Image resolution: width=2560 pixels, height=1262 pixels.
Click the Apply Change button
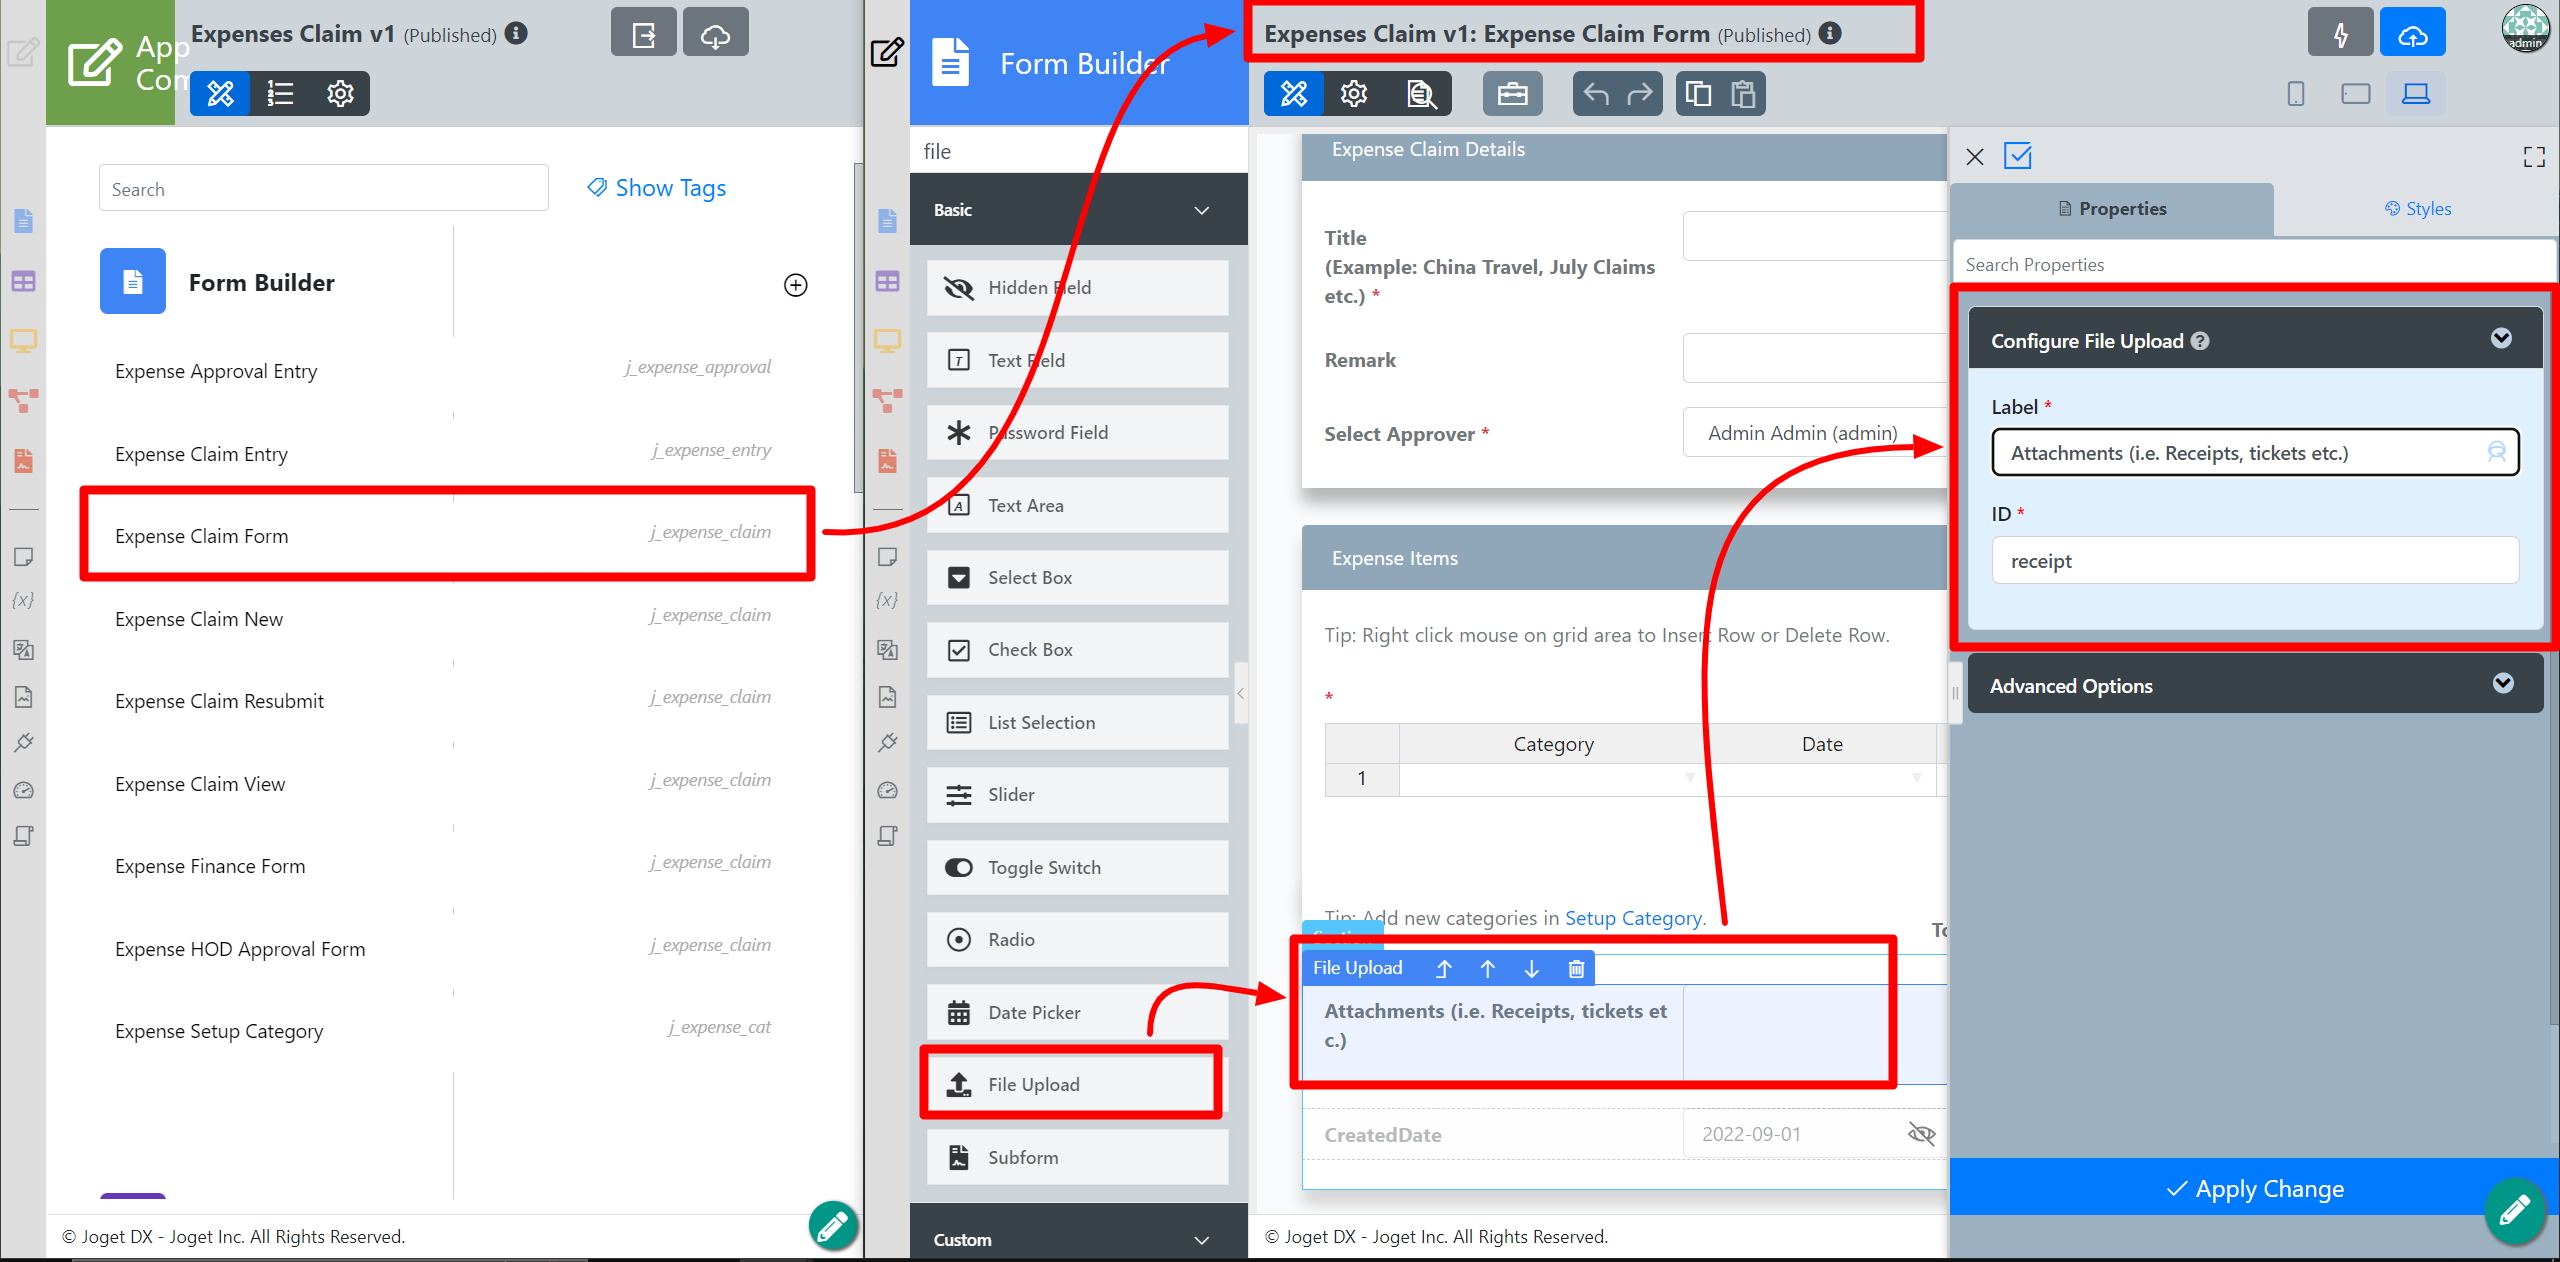point(2254,1189)
